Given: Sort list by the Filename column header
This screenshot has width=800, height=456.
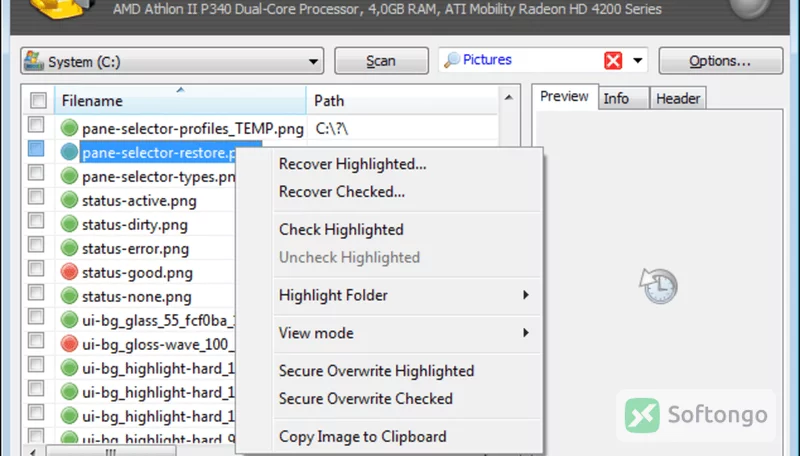Looking at the screenshot, I should point(180,100).
